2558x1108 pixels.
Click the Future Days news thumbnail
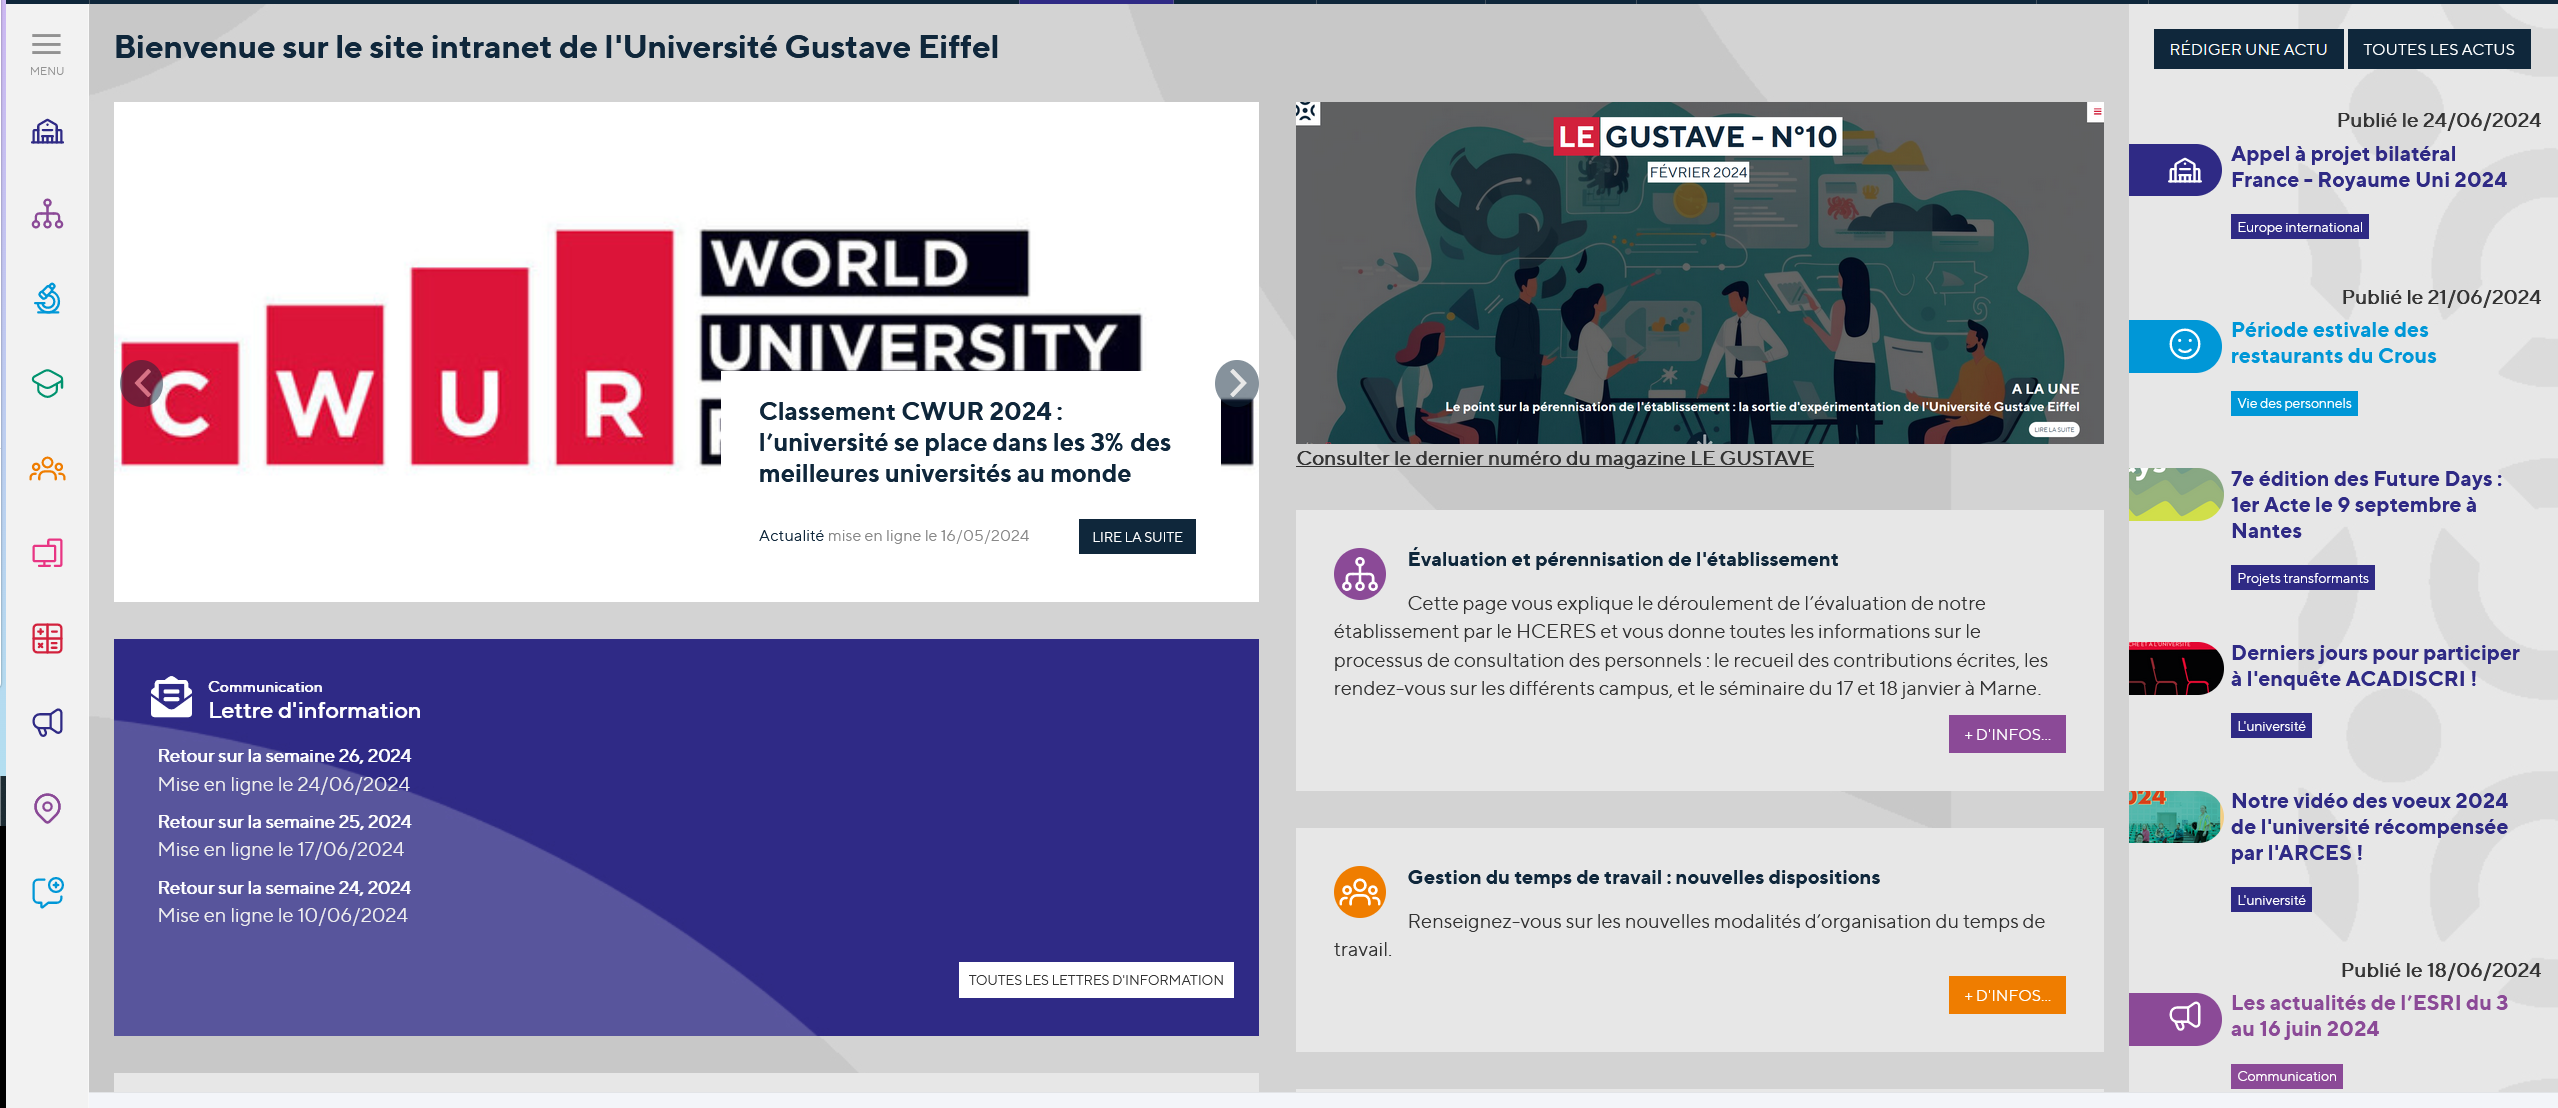coord(2174,494)
